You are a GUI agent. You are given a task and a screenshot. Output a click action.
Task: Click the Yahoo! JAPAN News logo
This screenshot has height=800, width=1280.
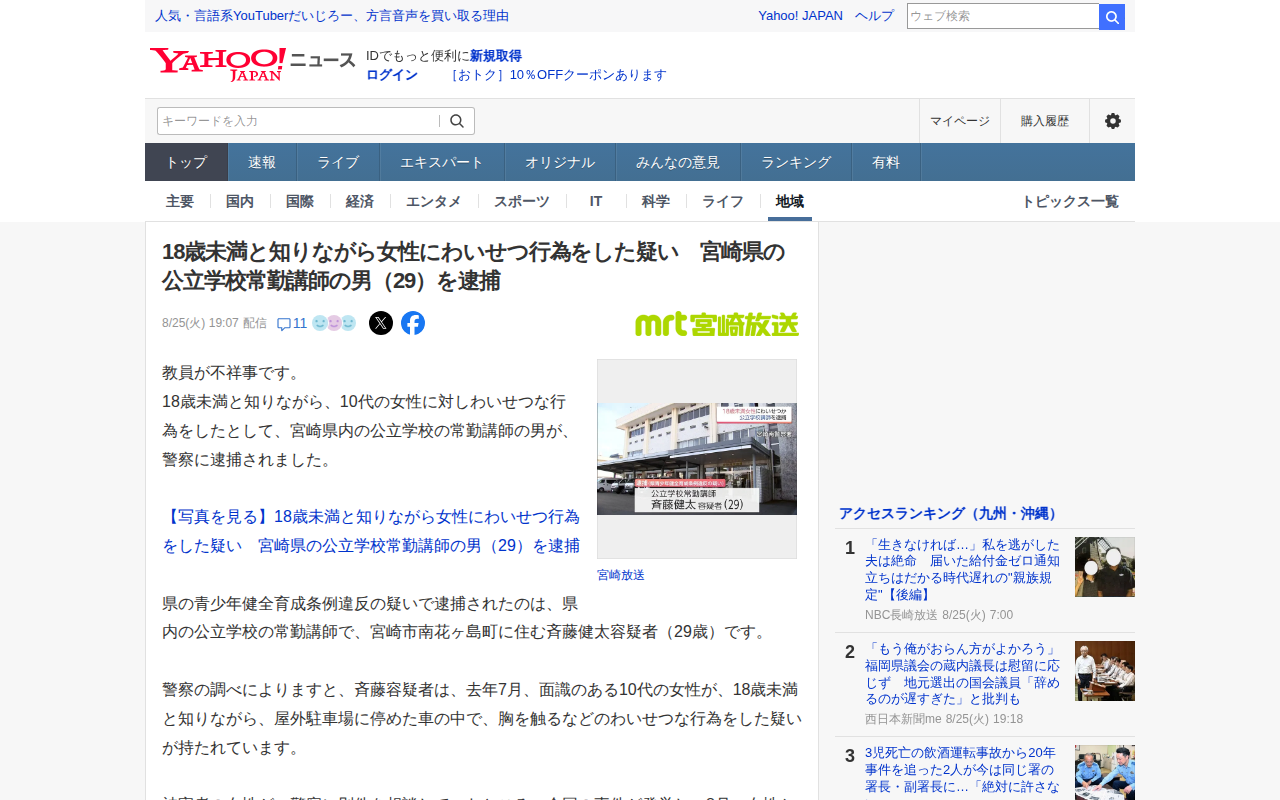[252, 63]
